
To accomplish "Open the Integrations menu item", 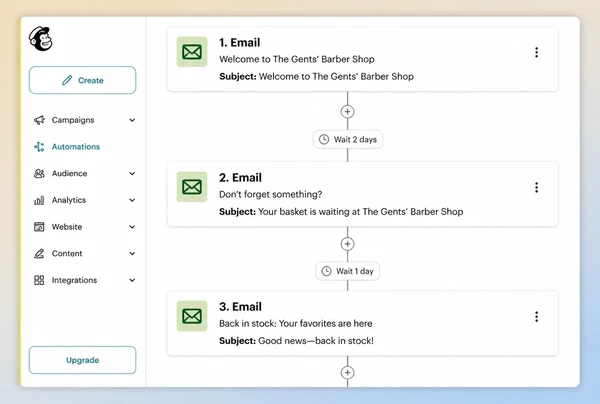I will click(x=84, y=280).
